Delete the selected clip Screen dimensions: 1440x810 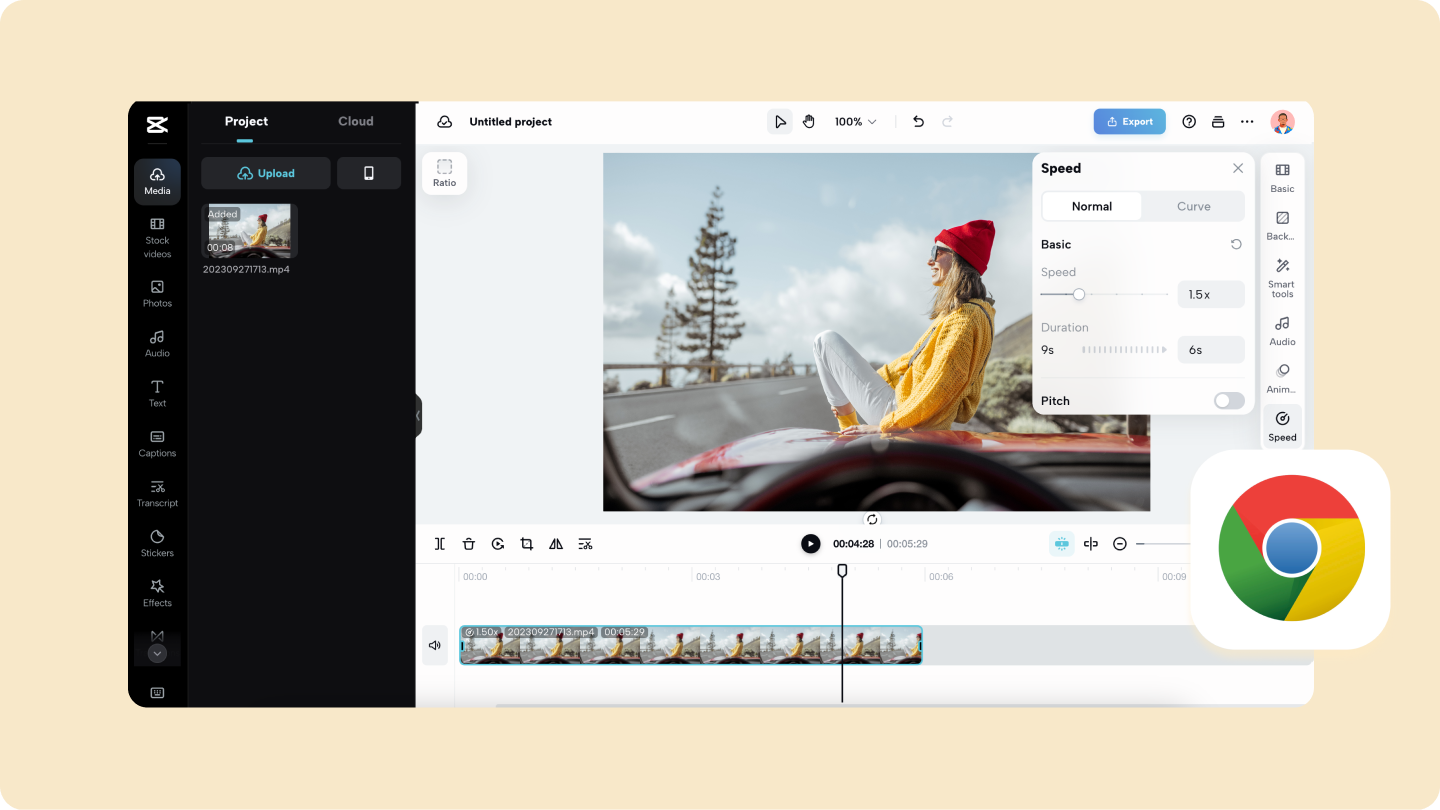[469, 544]
